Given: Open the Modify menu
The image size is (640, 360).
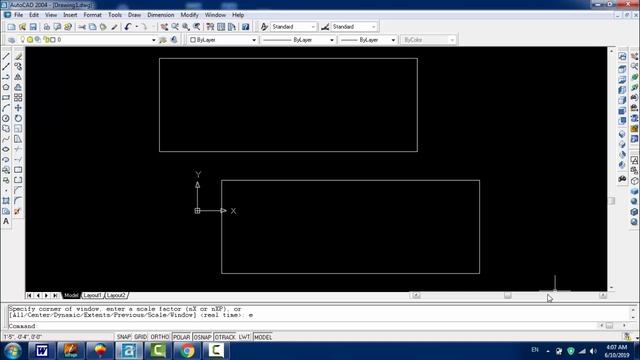Looking at the screenshot, I should coord(189,15).
